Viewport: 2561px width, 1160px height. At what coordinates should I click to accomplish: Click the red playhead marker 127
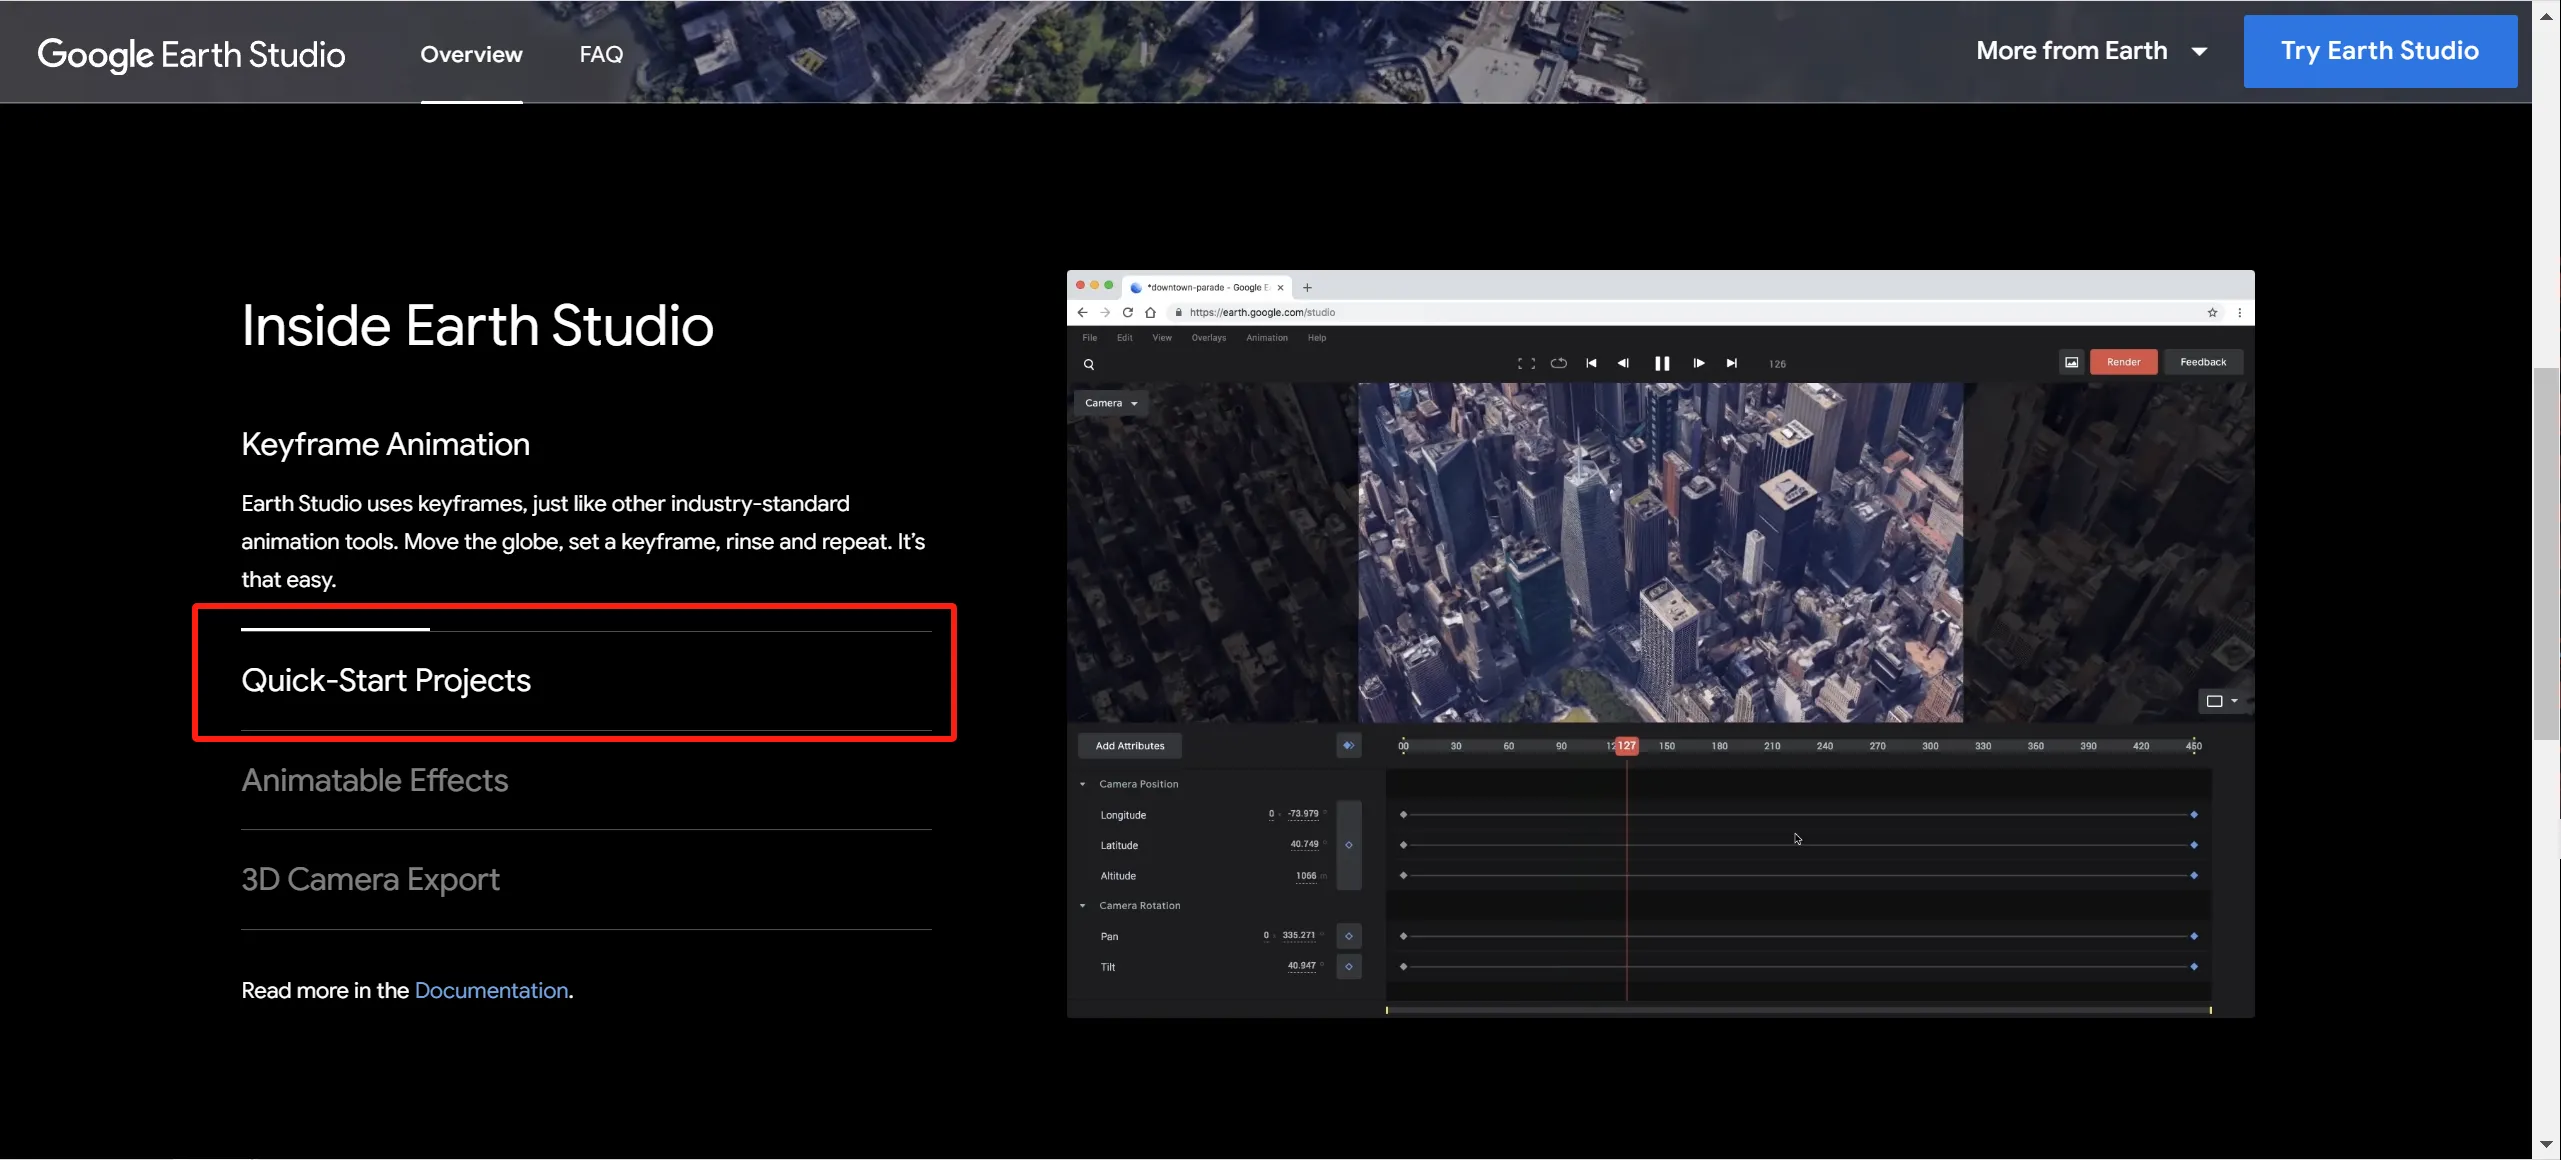pos(1626,746)
